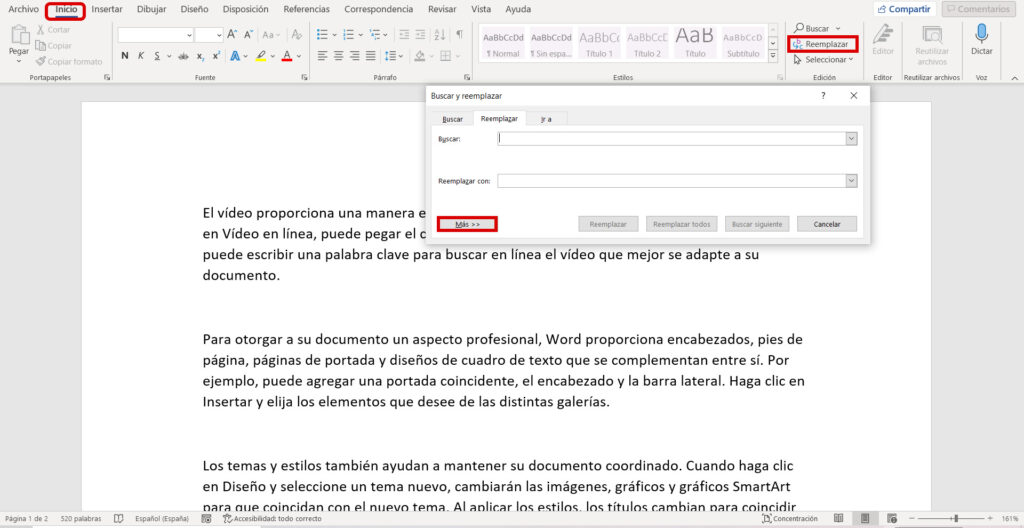Align text to the left
Image resolution: width=1024 pixels, height=528 pixels.
coord(322,56)
